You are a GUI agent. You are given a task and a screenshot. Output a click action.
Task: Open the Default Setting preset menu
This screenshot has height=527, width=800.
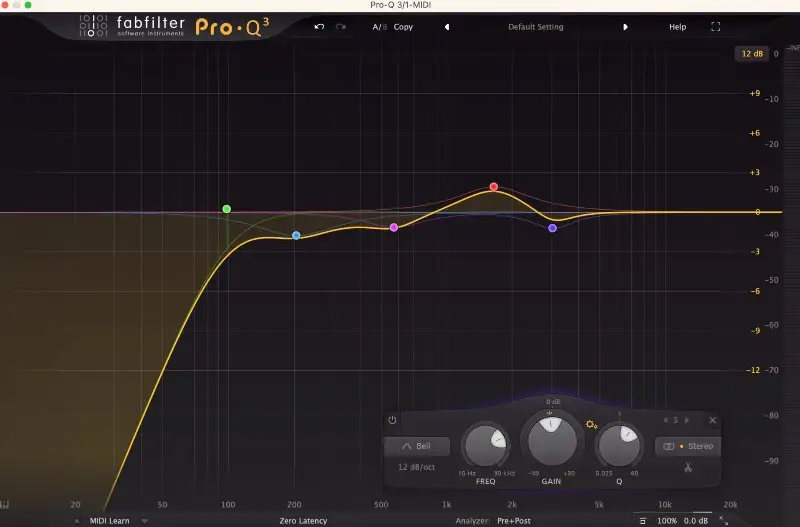pyautogui.click(x=535, y=27)
